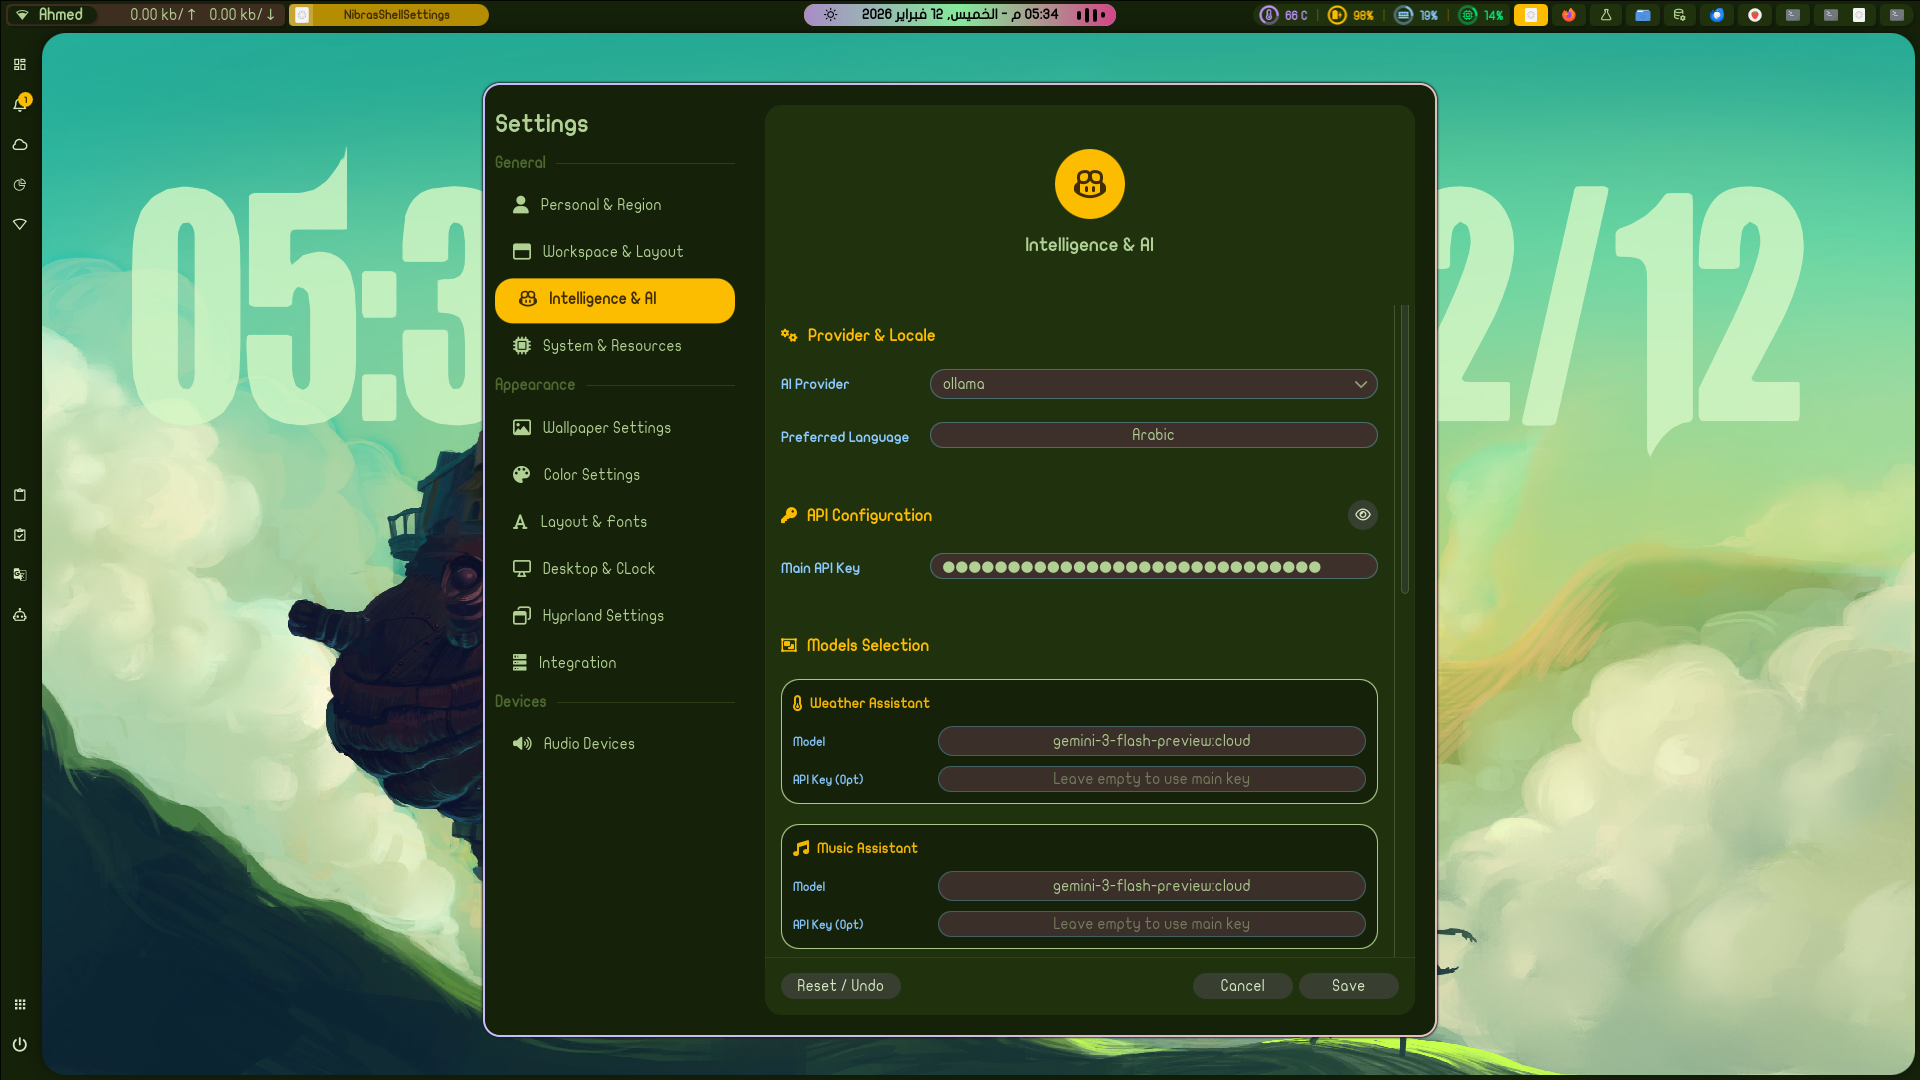
Task: Click the Preferred Language field showing Arabic
Action: [x=1153, y=435]
